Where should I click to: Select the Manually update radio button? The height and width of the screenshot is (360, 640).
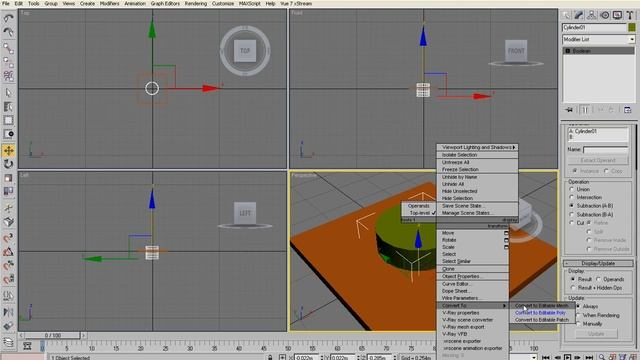(578, 324)
